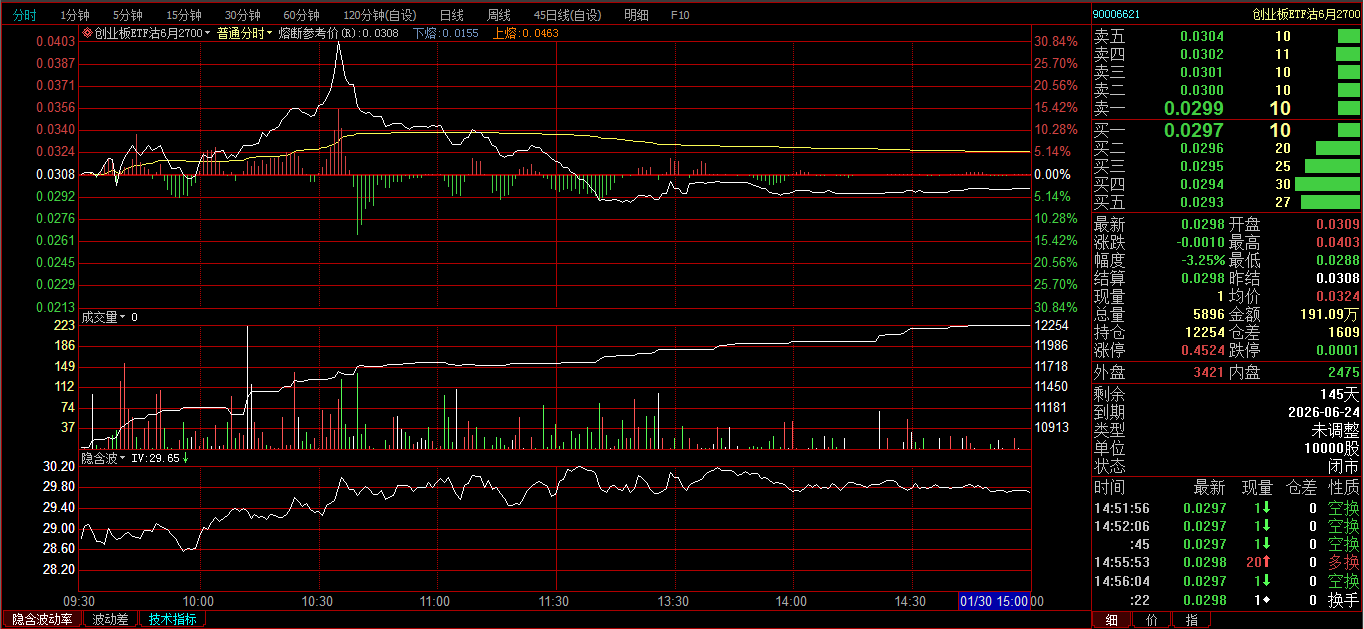
Task: Open the 成交量 indicator dropdown
Action: pyautogui.click(x=123, y=317)
